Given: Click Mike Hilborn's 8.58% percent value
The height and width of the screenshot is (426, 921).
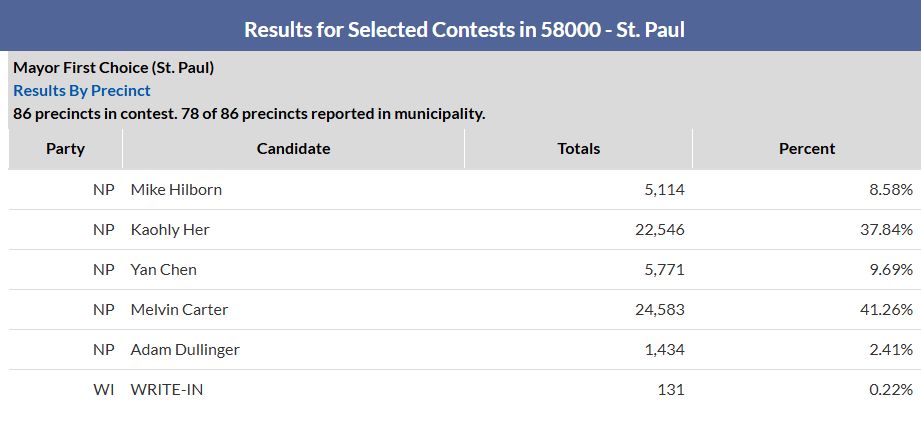Looking at the screenshot, I should coord(888,189).
